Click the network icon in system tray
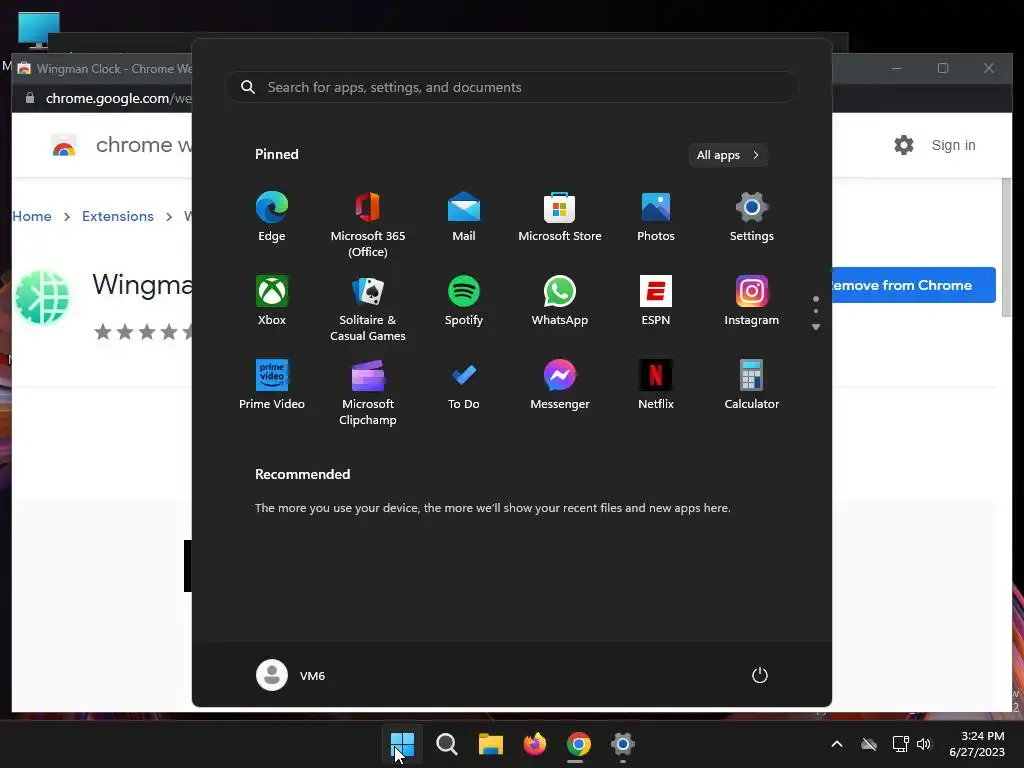The height and width of the screenshot is (768, 1024). coord(901,744)
